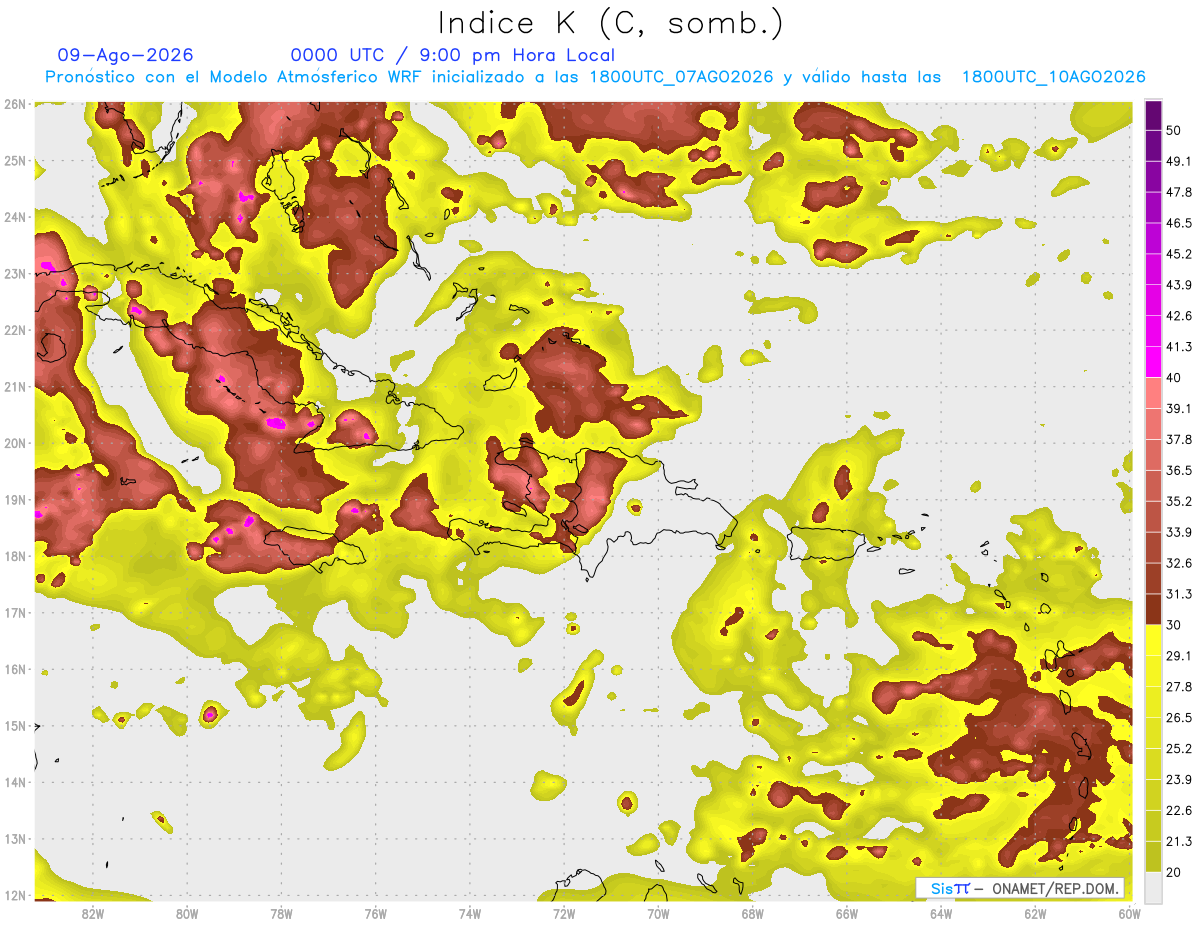Click '0000 UTC / 9:00 pm Hora Local'

tap(453, 56)
